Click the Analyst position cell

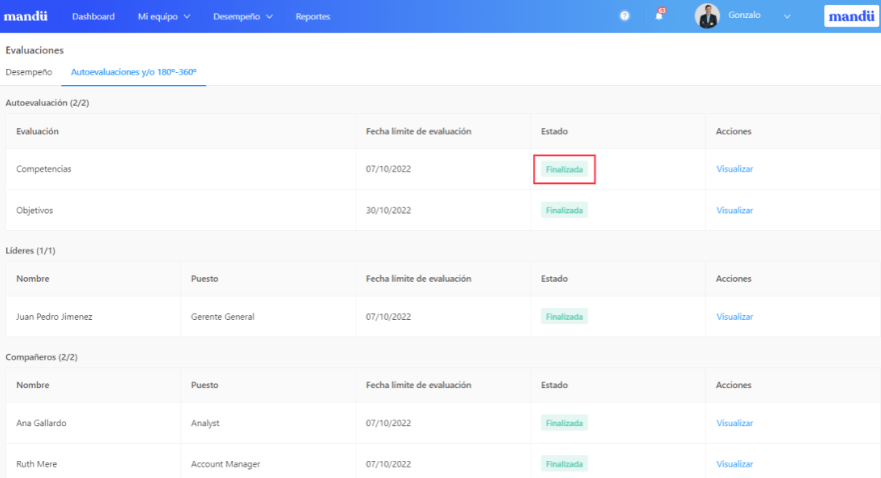[205, 423]
